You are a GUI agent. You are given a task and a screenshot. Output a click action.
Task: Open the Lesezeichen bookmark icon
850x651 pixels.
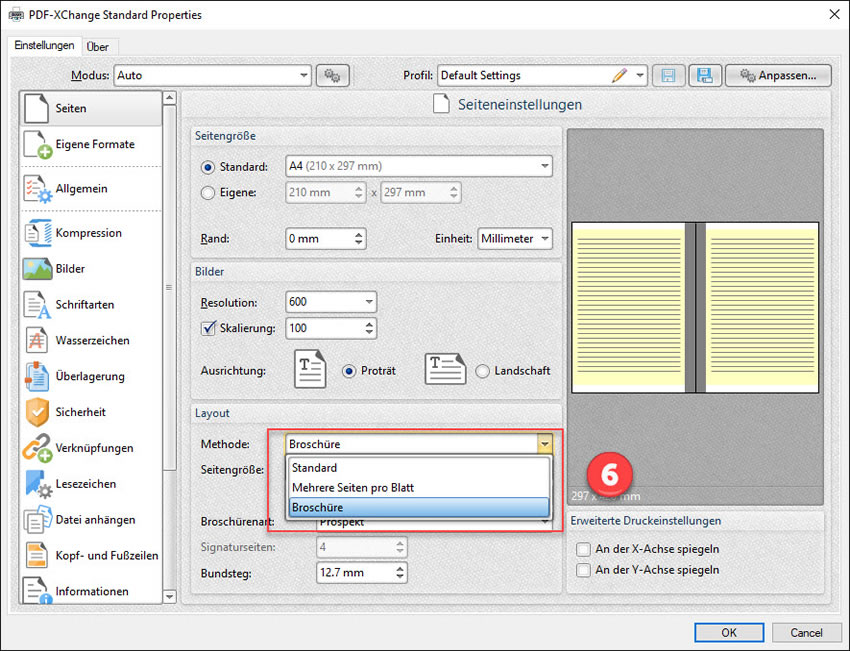point(37,484)
